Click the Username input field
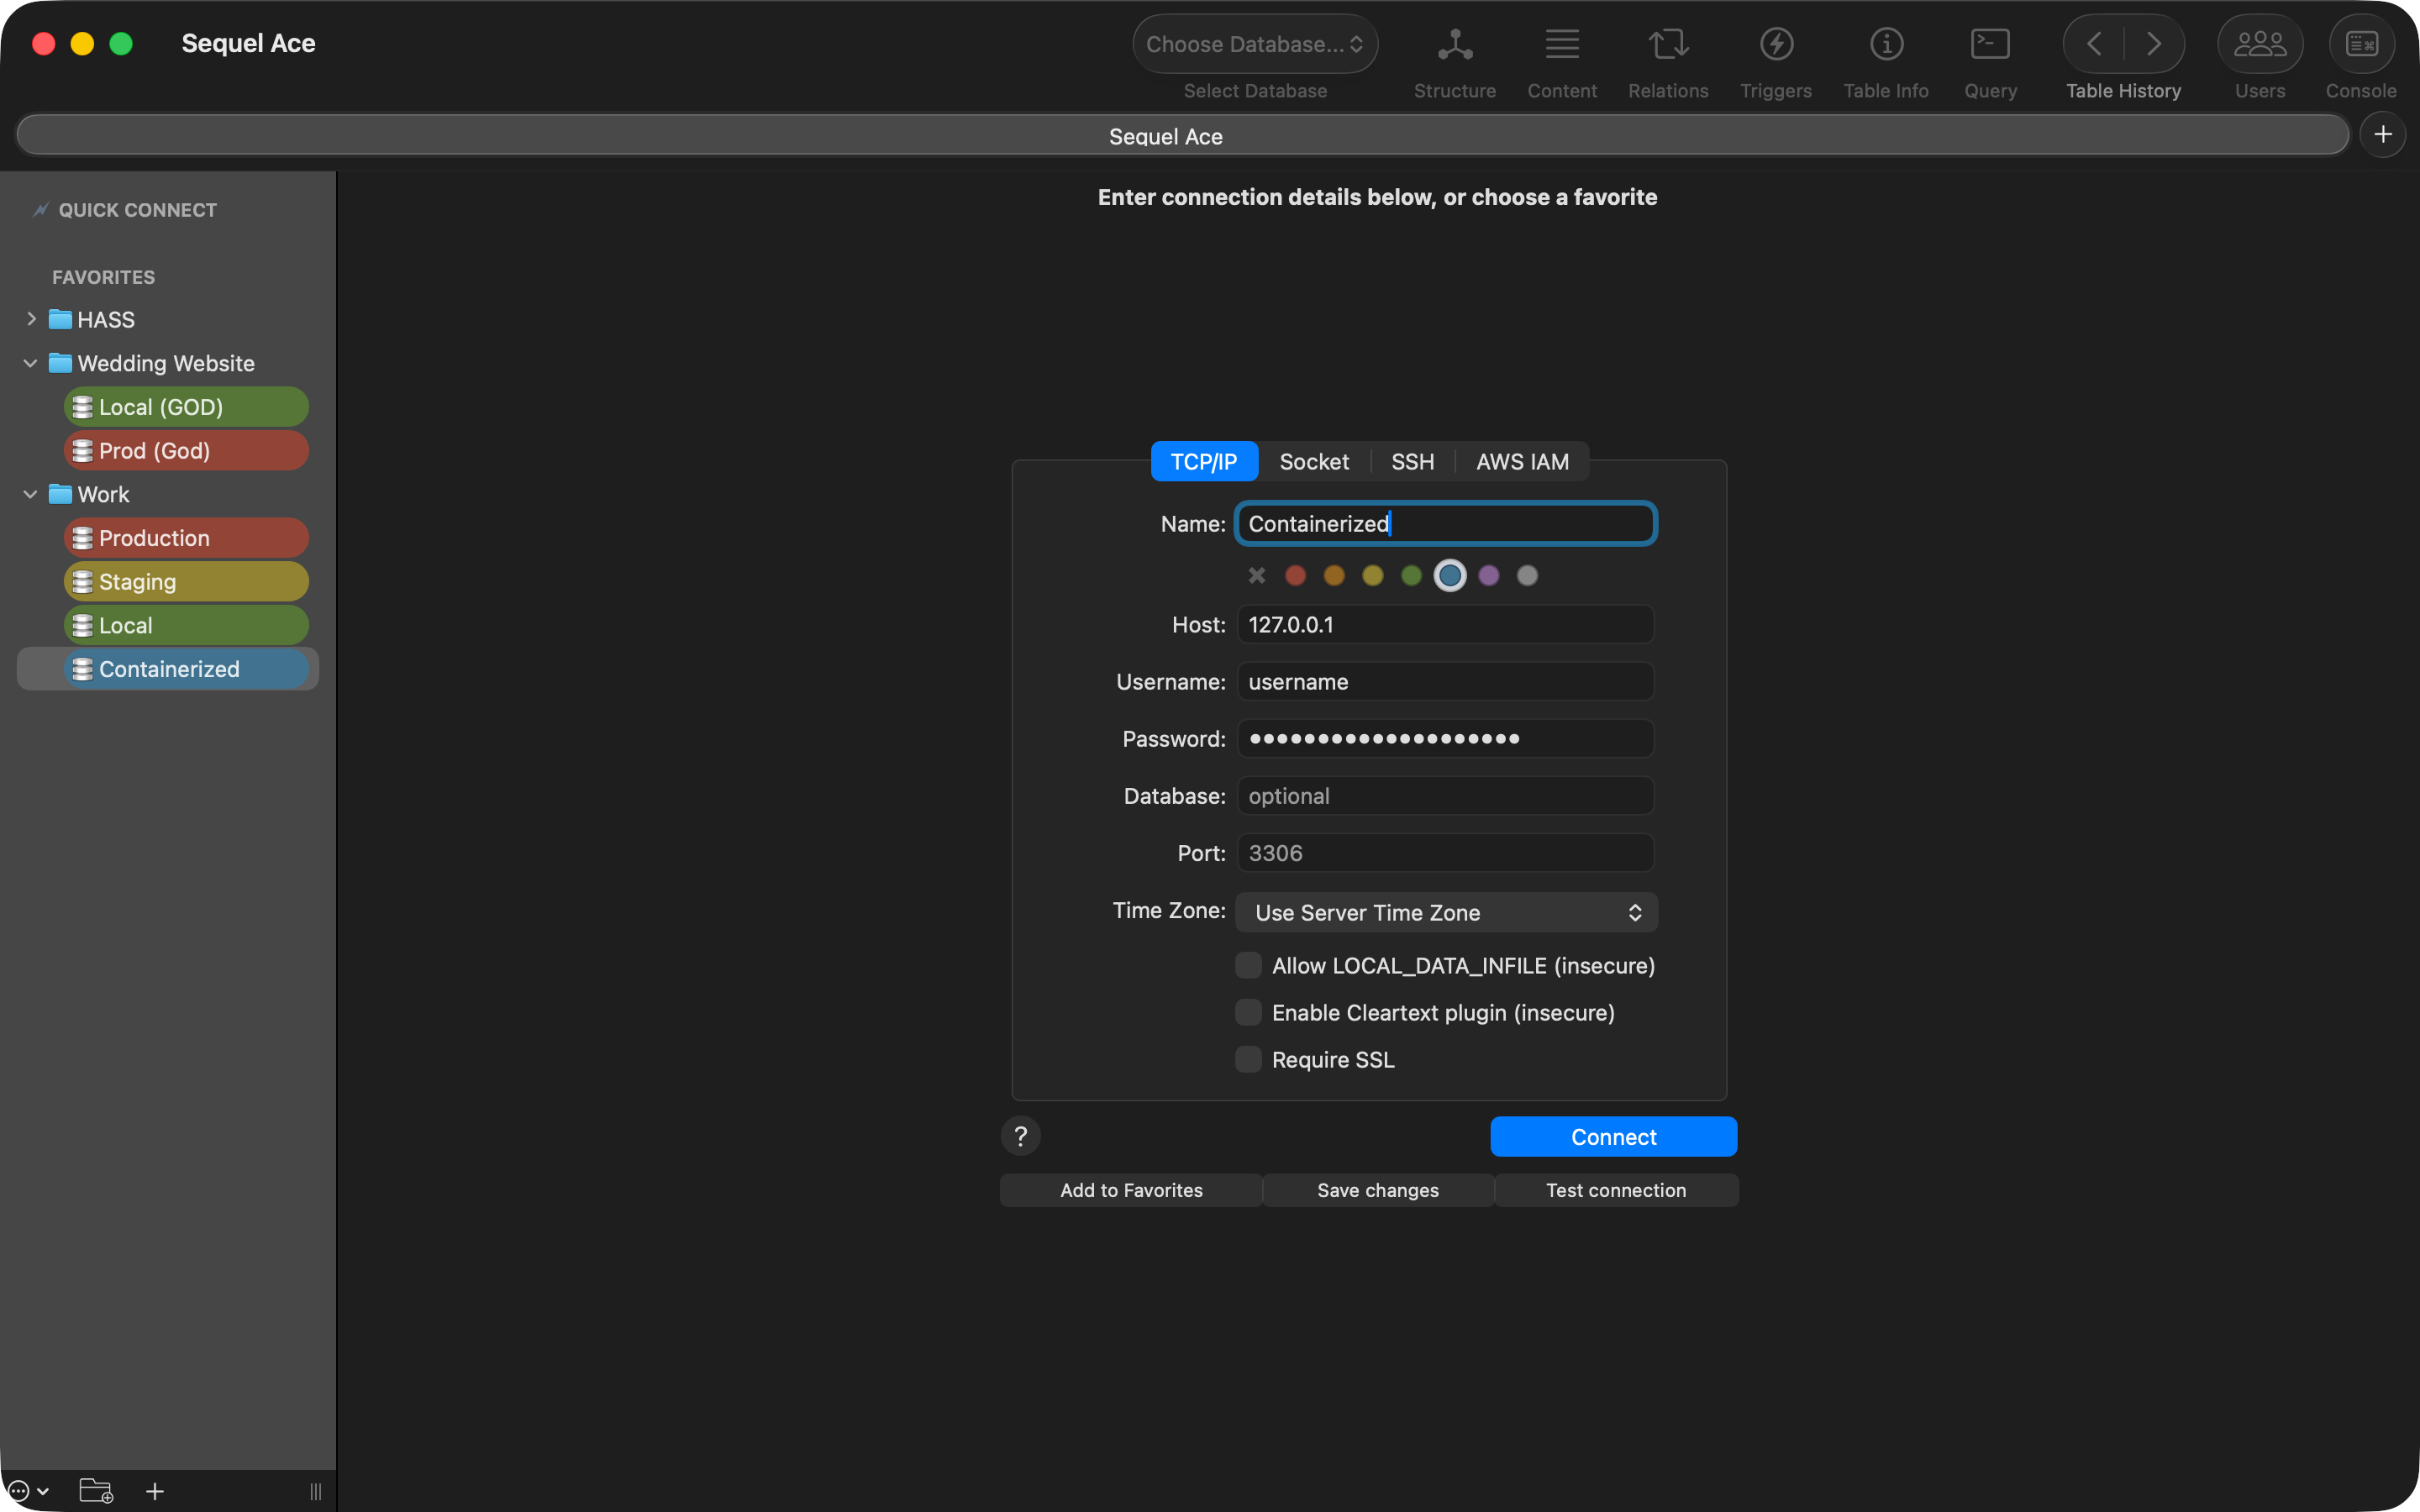This screenshot has width=2420, height=1512. tap(1446, 681)
